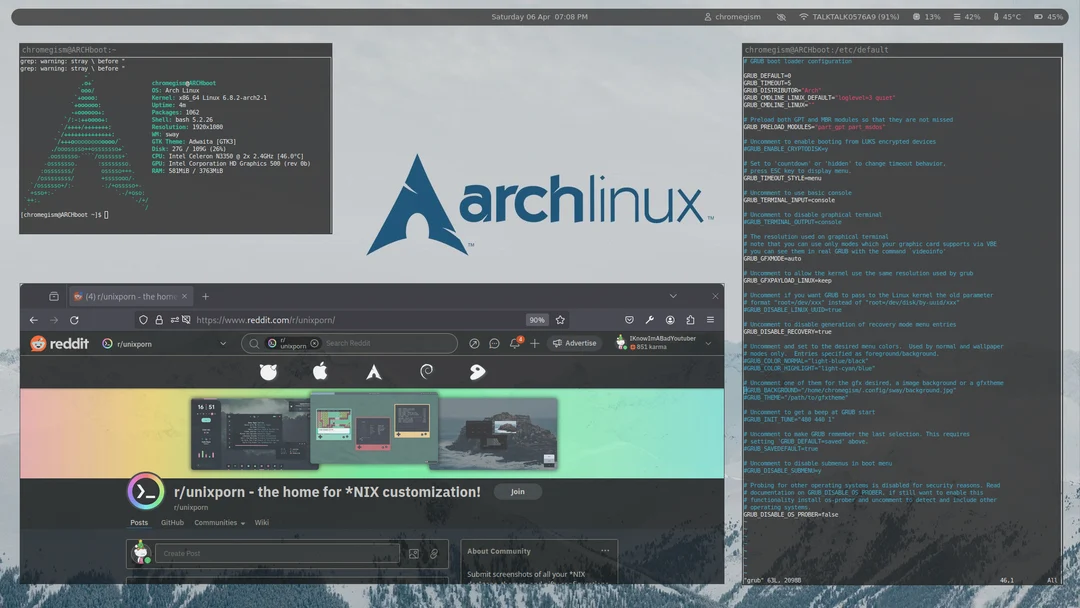This screenshot has width=1080, height=608.
Task: Click the Arch Linux logo icon in banner
Action: [373, 372]
